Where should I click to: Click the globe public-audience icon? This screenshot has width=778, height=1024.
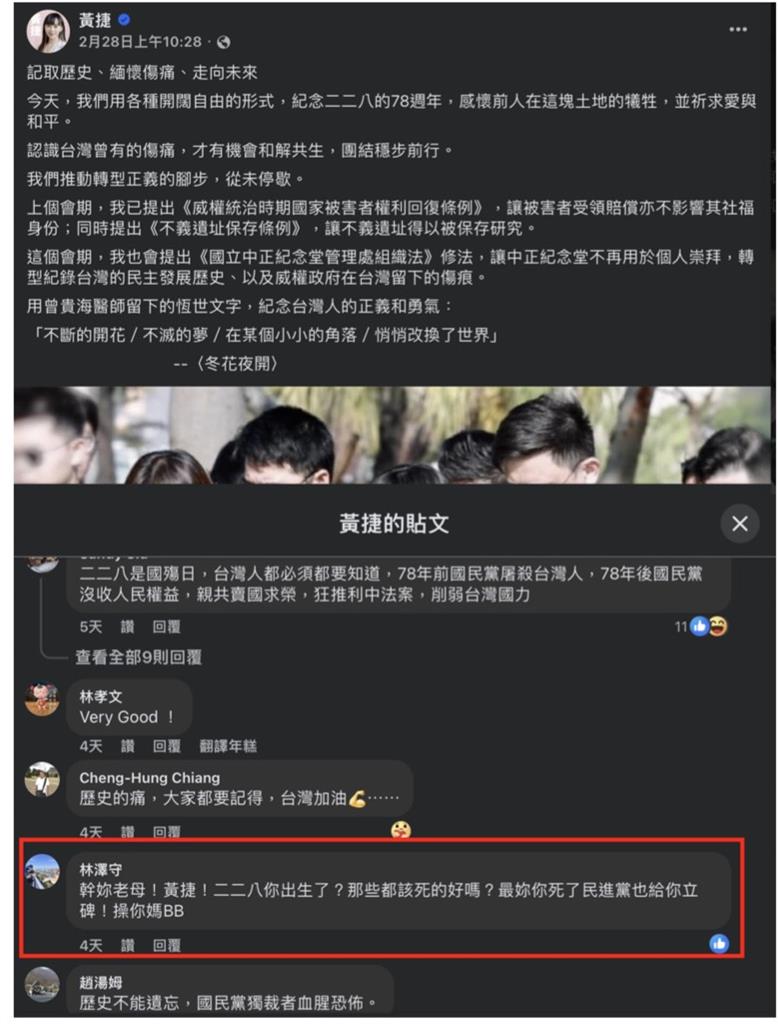[x=223, y=42]
